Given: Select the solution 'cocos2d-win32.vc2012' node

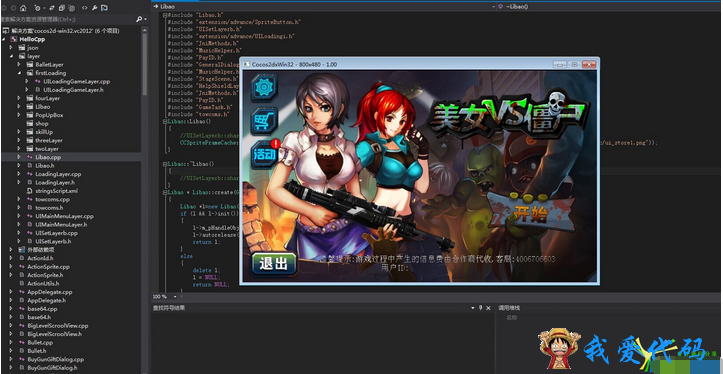Looking at the screenshot, I should (65, 30).
